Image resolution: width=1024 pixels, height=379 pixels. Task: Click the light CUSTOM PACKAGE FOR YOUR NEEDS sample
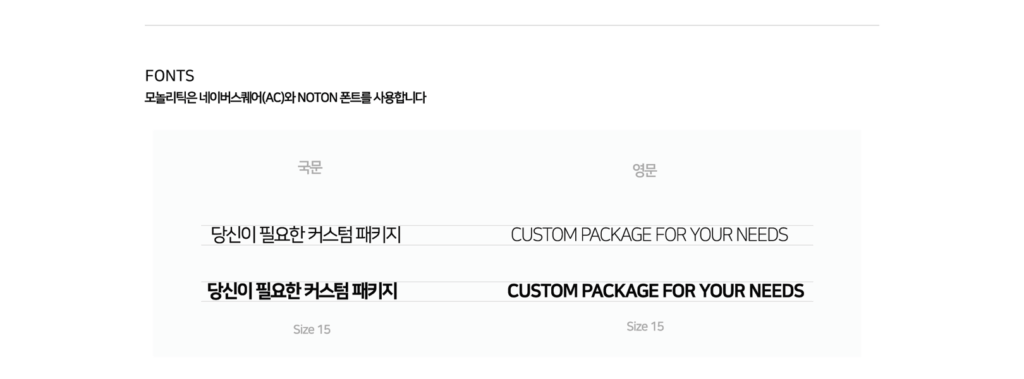650,235
